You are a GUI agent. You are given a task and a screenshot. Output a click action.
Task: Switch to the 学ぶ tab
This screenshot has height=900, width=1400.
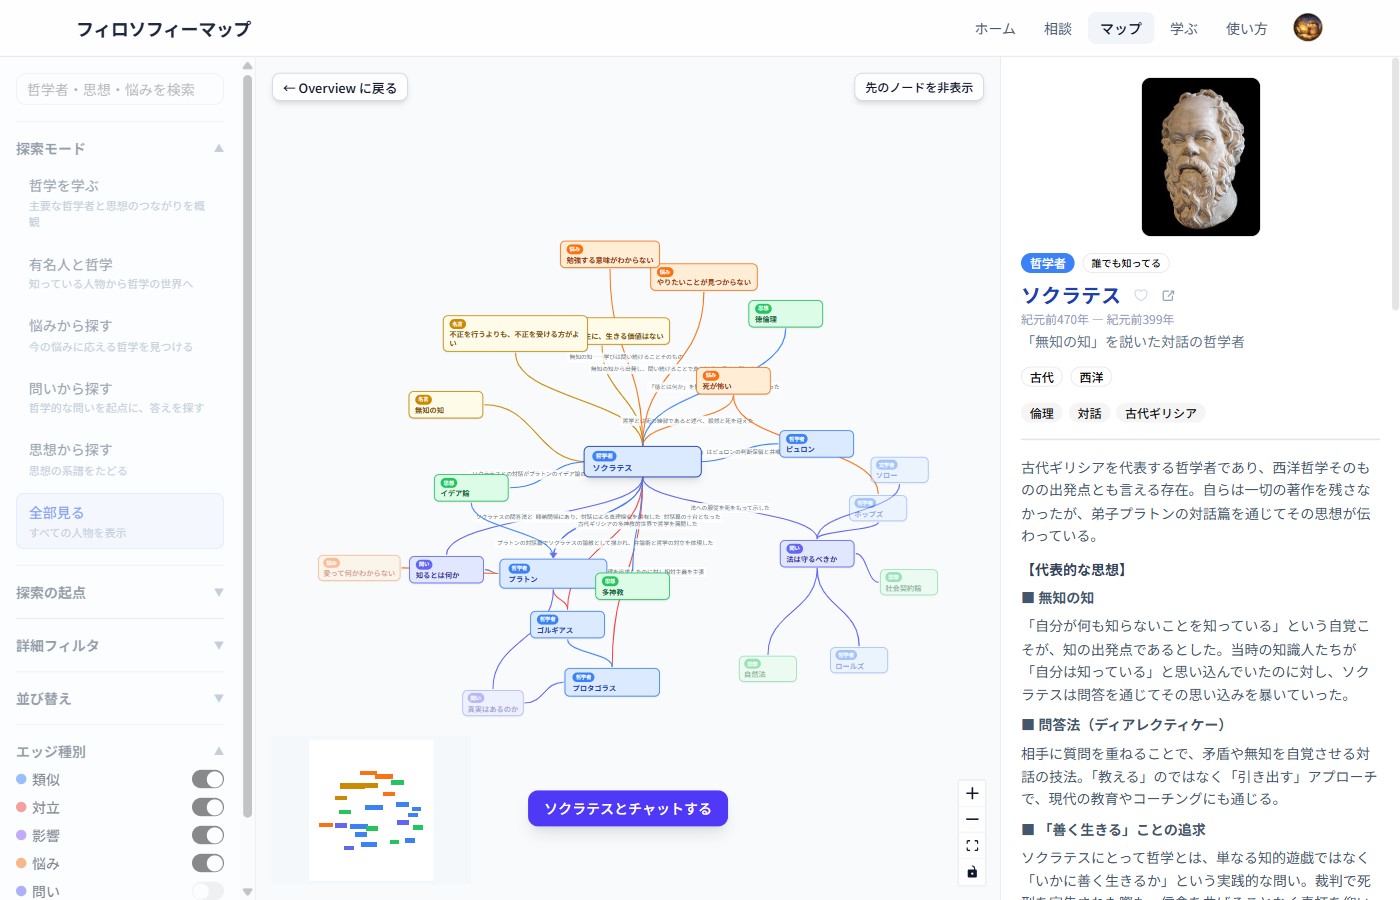[x=1184, y=29]
